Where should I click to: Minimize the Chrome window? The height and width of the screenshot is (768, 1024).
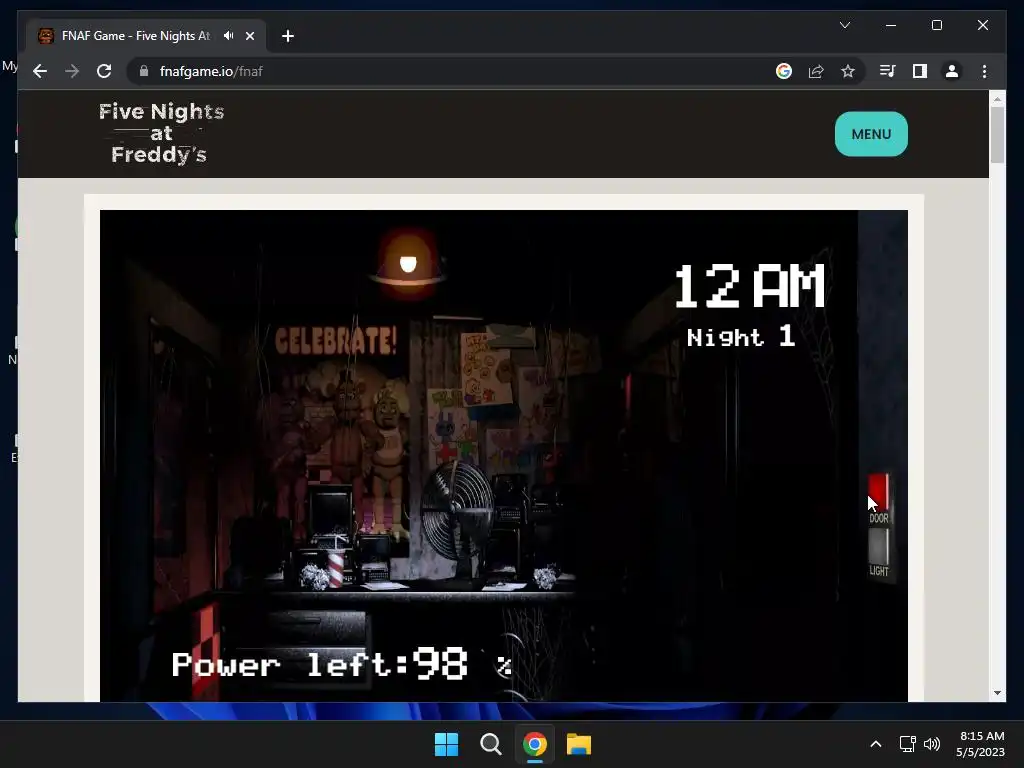click(x=891, y=25)
